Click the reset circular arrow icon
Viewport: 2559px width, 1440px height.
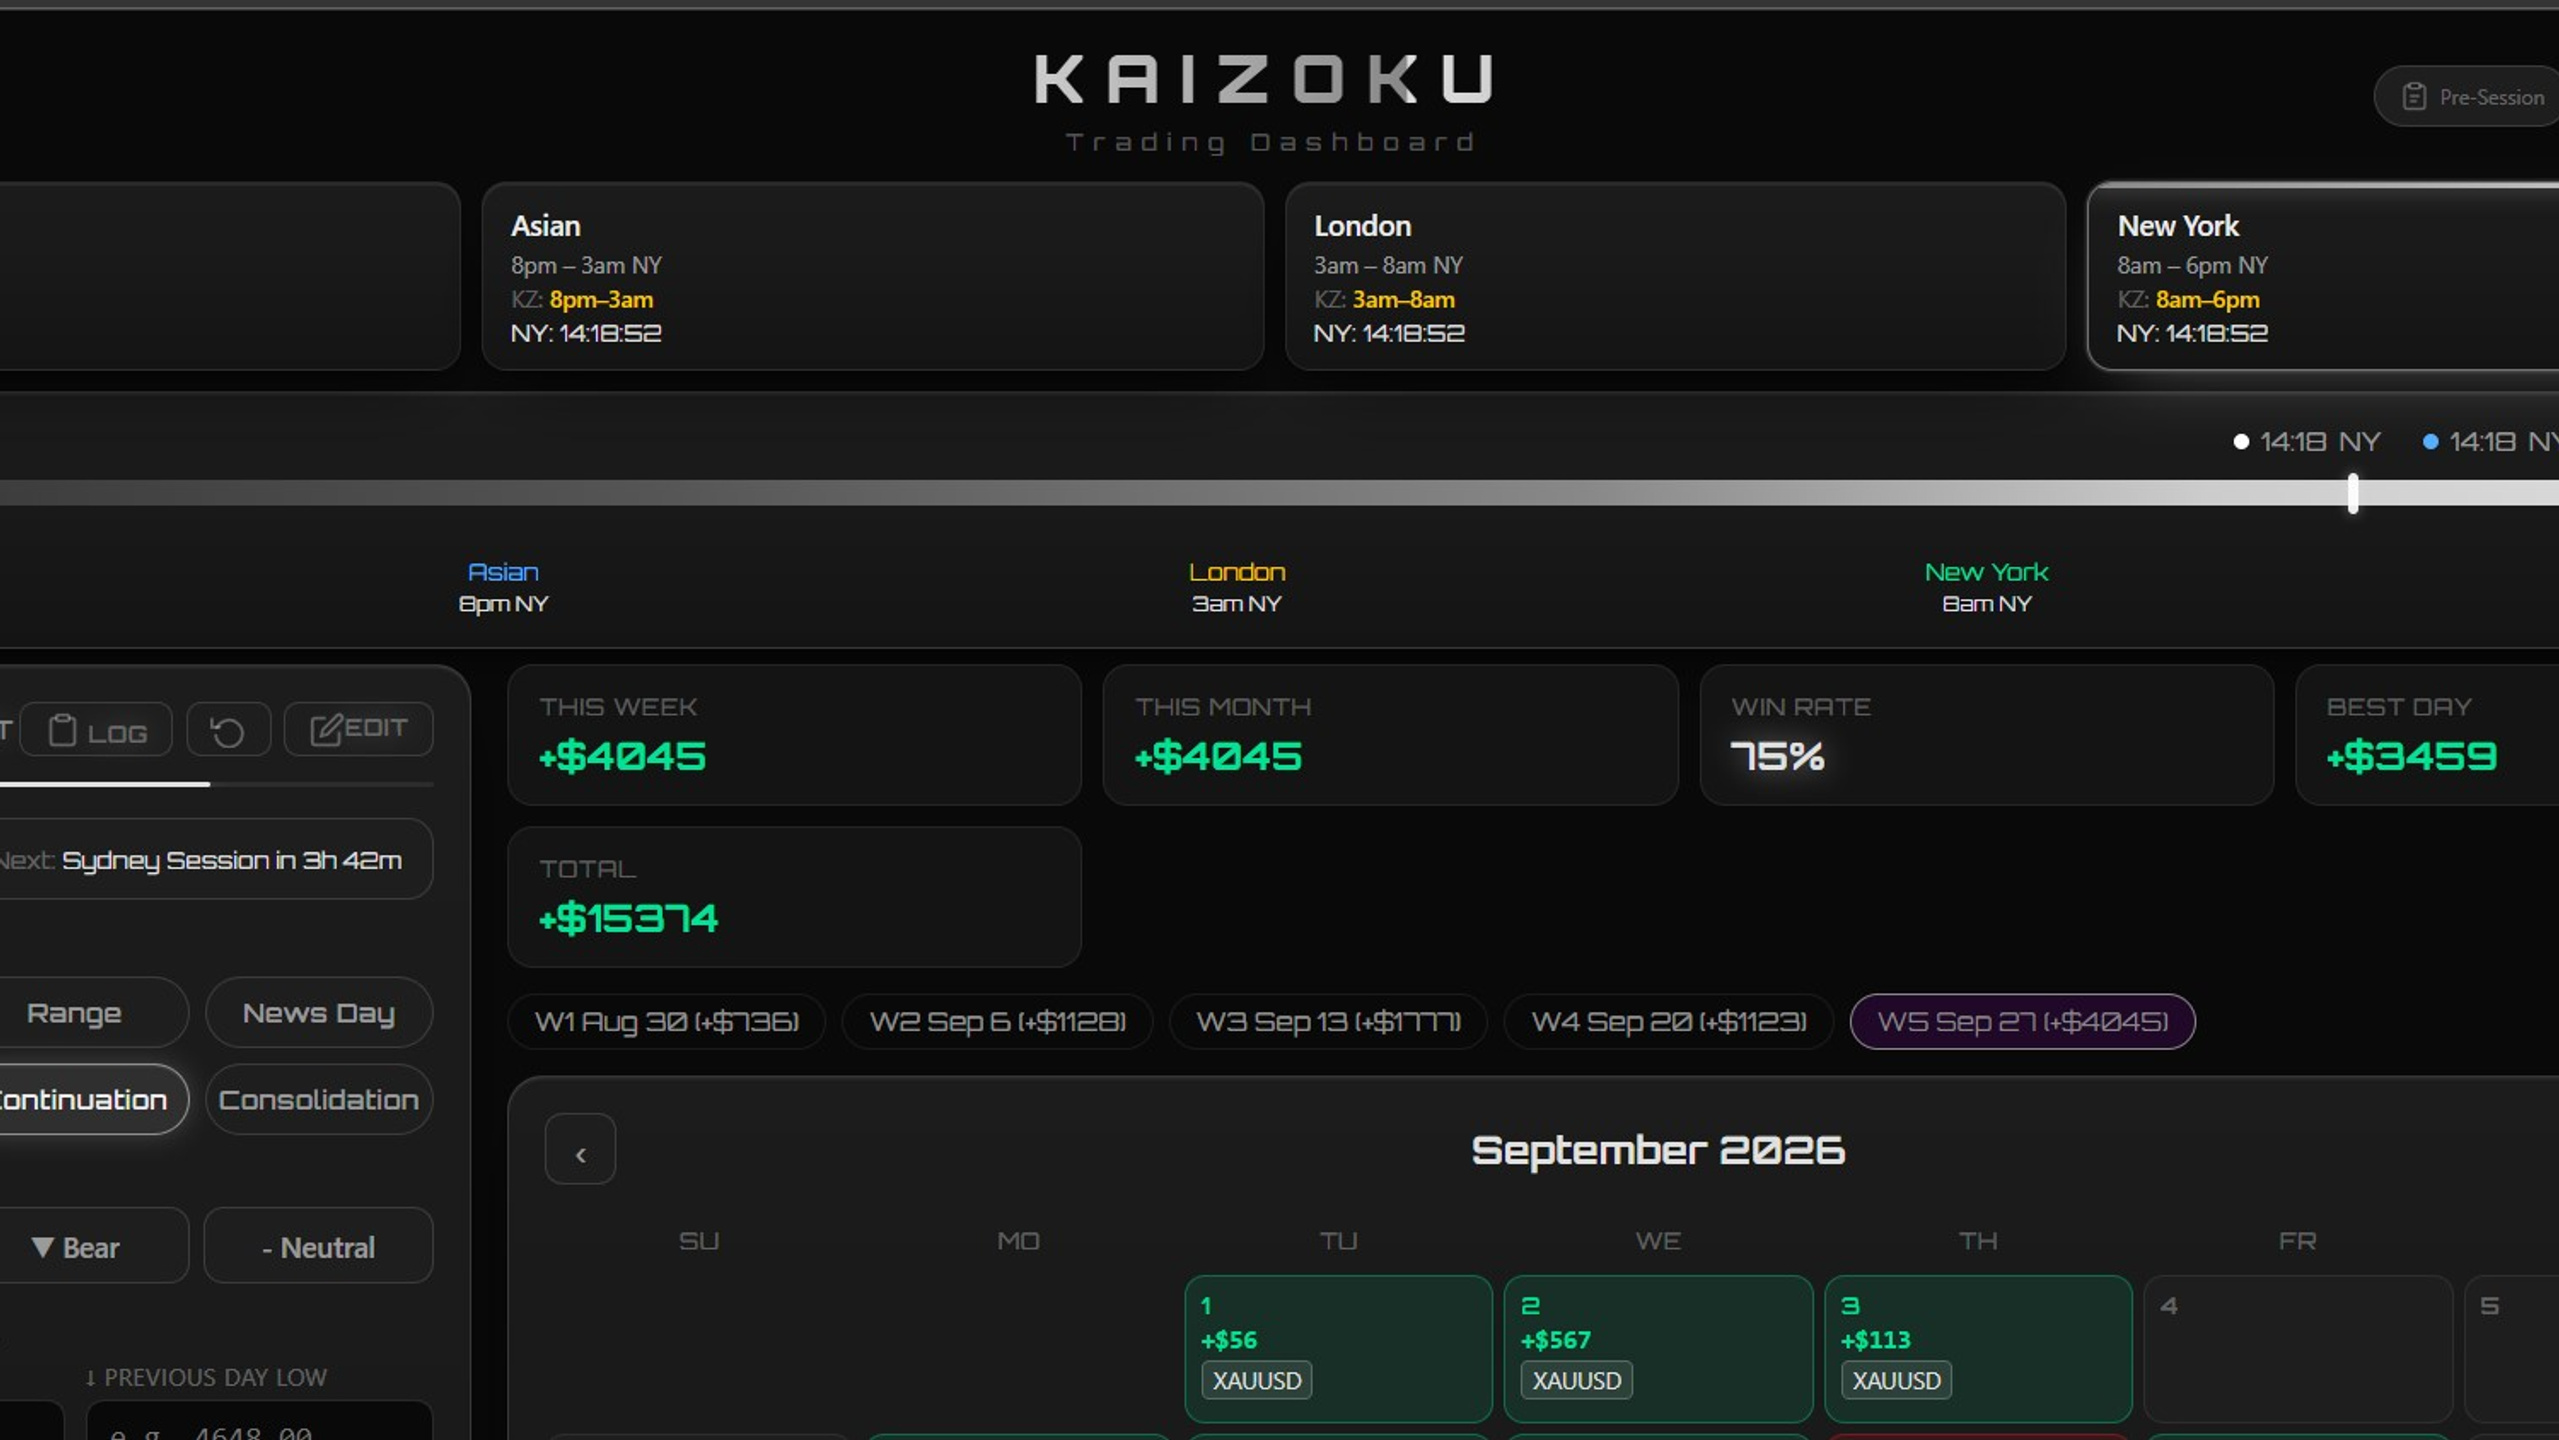tap(228, 730)
